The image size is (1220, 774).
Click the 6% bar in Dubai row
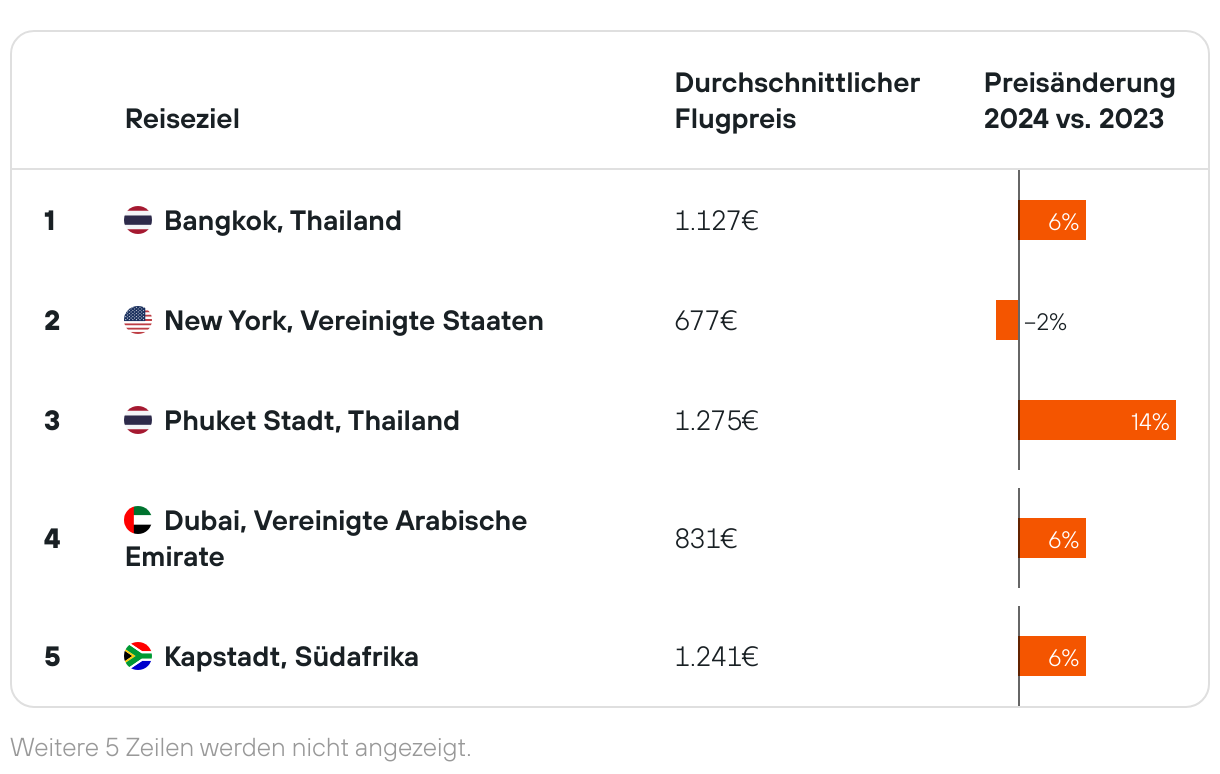pos(1052,538)
